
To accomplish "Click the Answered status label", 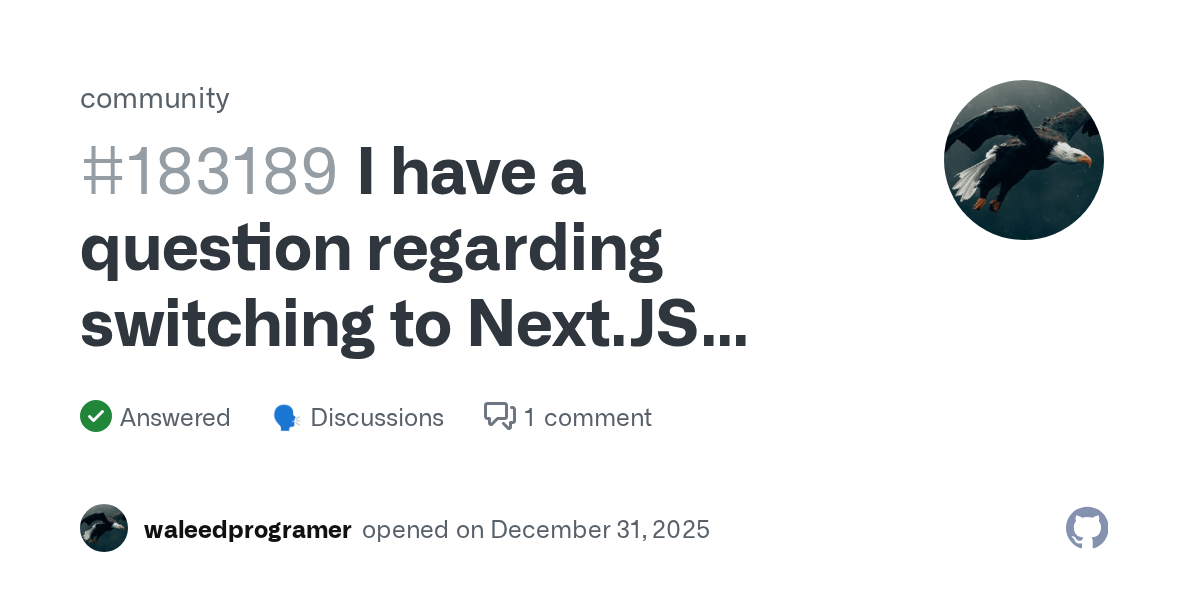I will 175,417.
